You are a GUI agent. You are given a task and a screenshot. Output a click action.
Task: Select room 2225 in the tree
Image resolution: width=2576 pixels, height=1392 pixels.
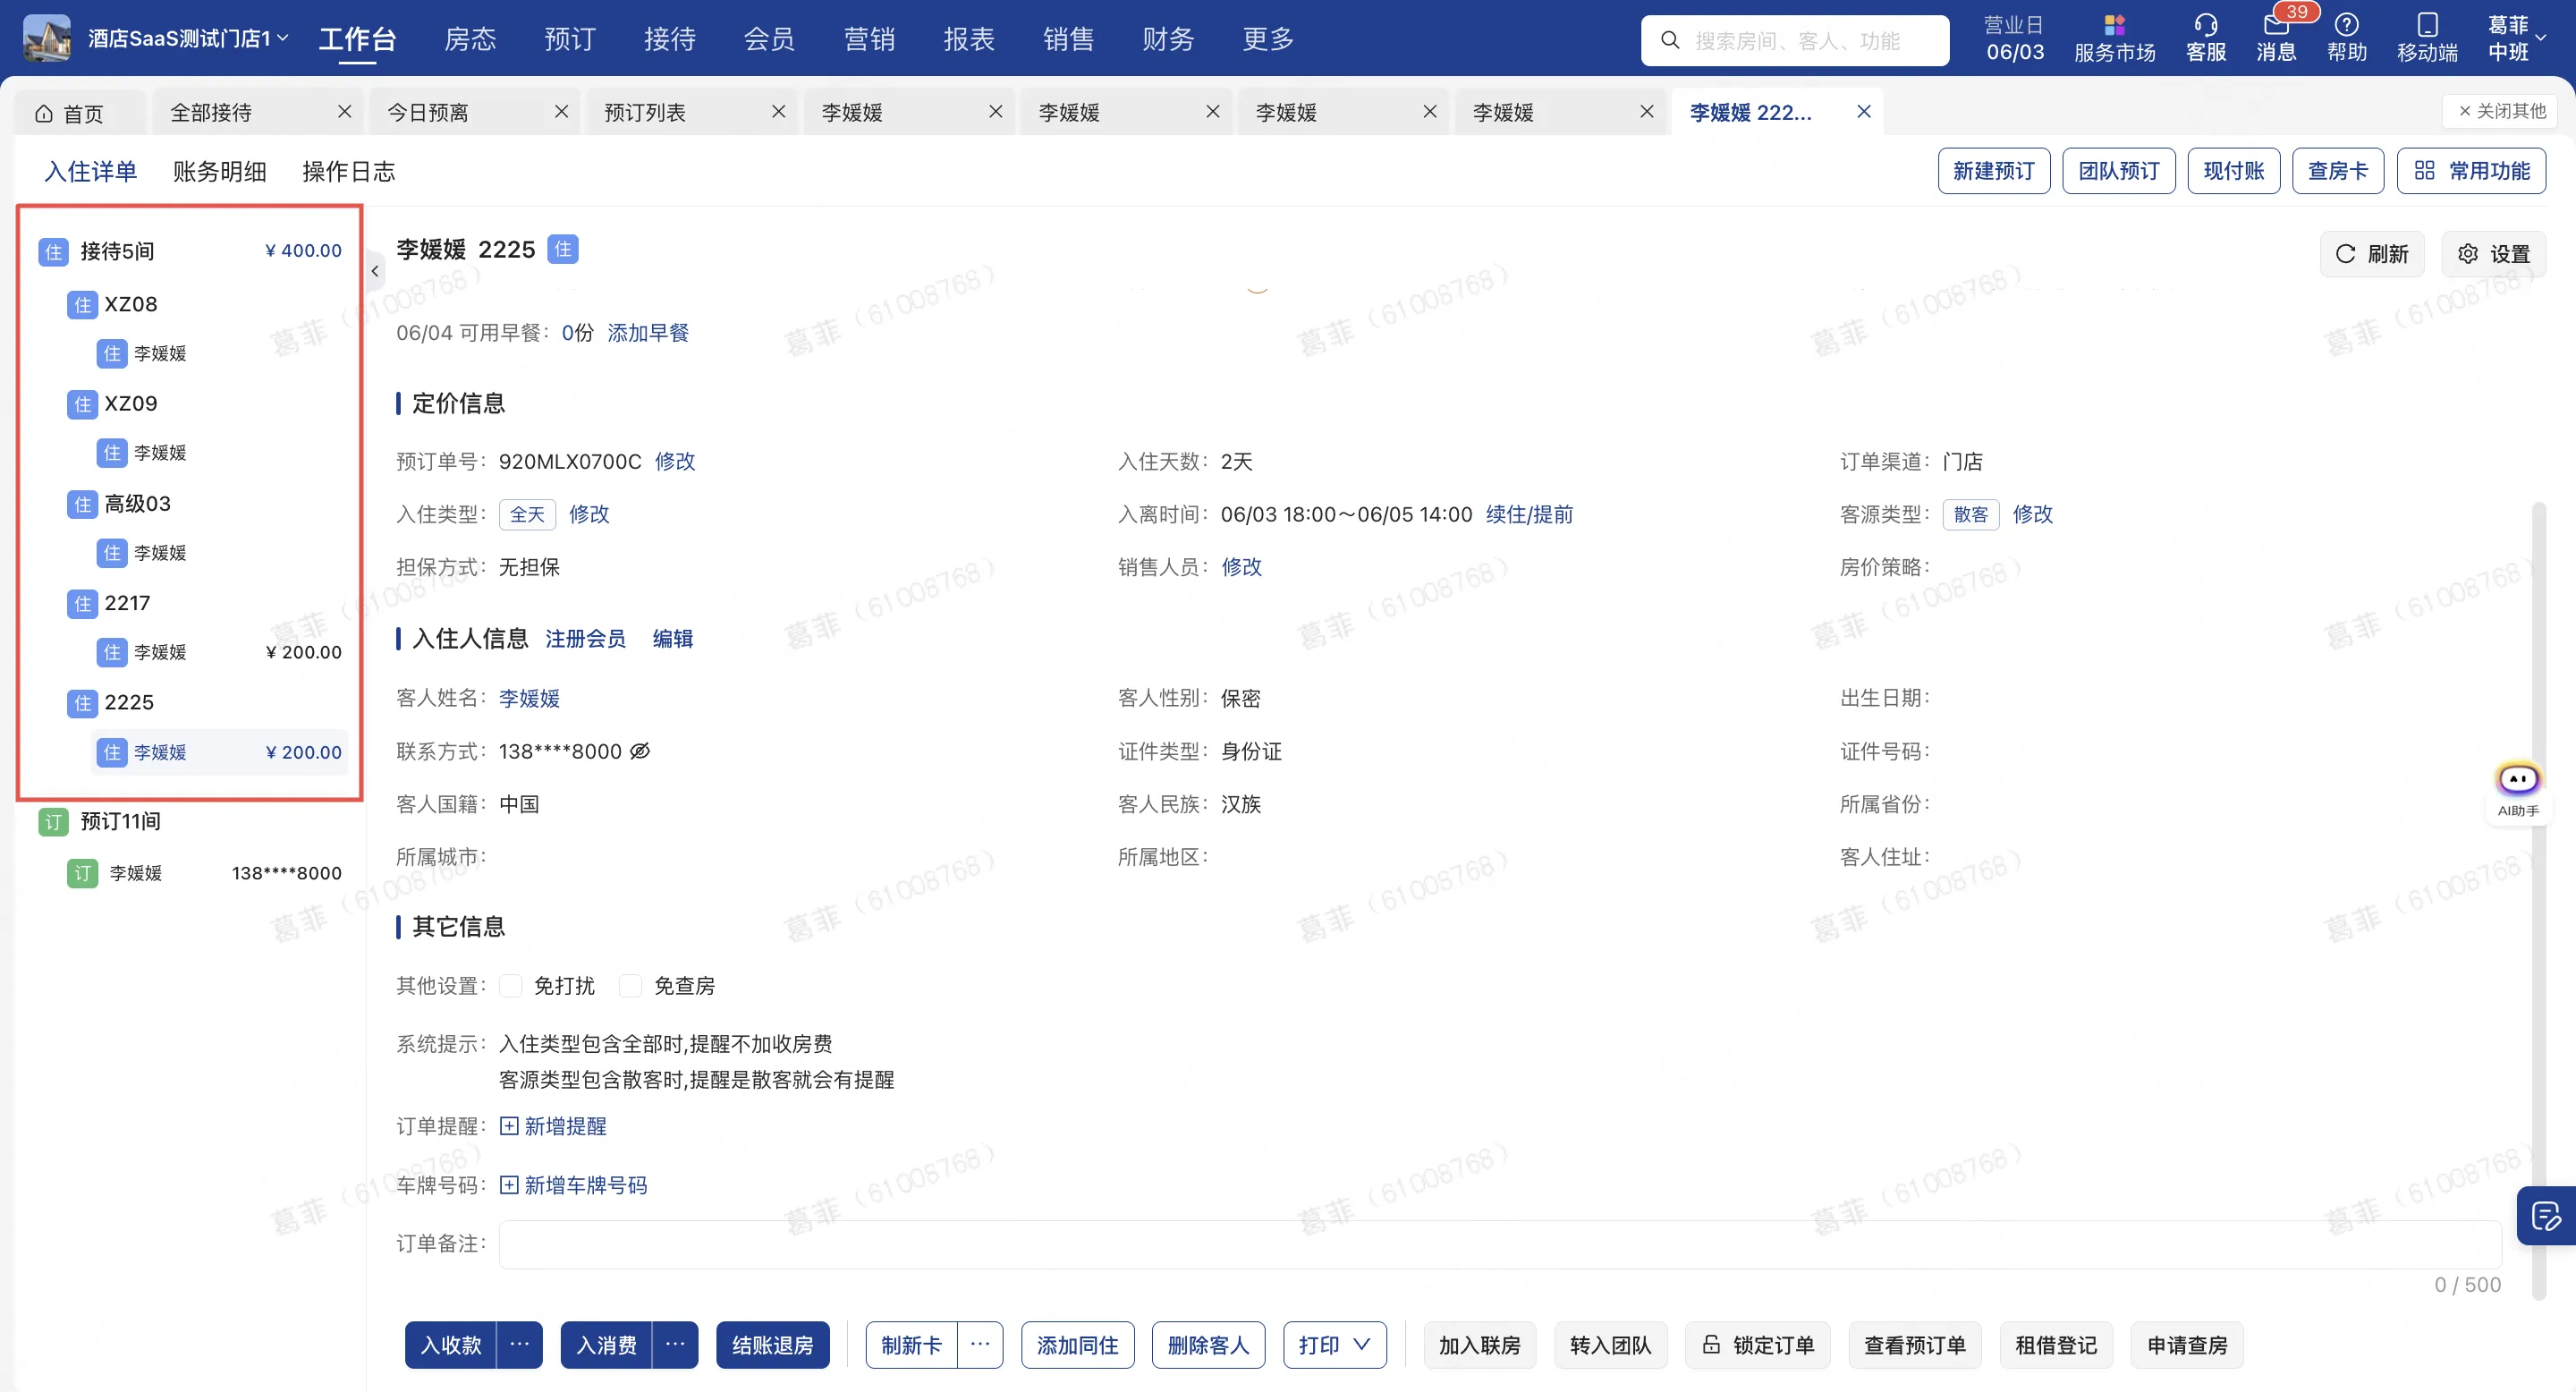(129, 703)
